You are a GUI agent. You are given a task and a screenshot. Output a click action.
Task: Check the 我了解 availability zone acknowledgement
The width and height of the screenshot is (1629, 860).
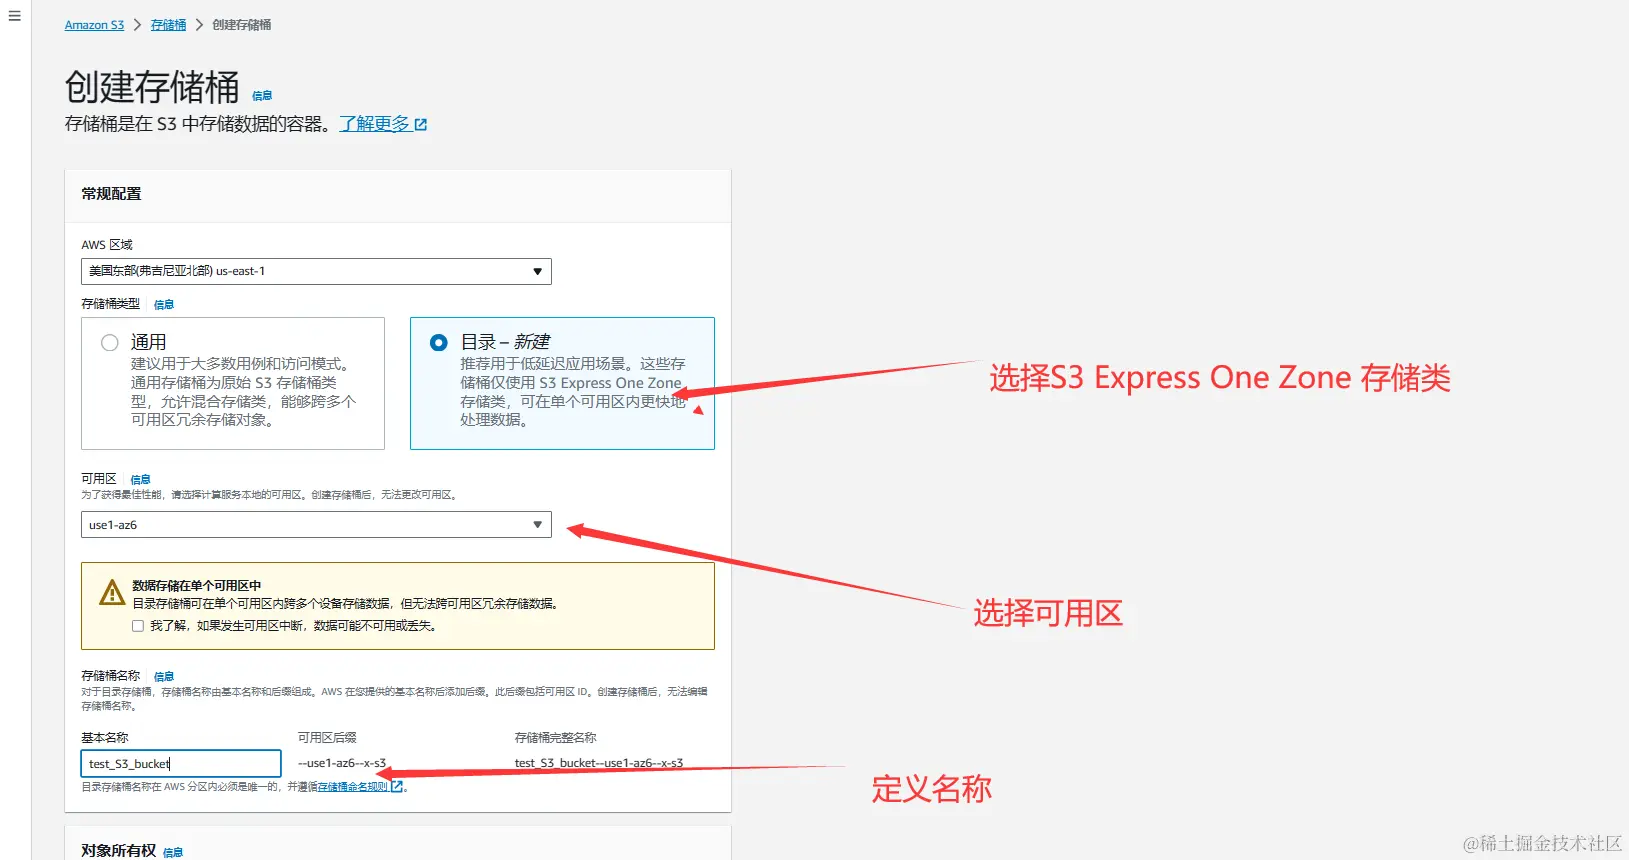(x=138, y=626)
